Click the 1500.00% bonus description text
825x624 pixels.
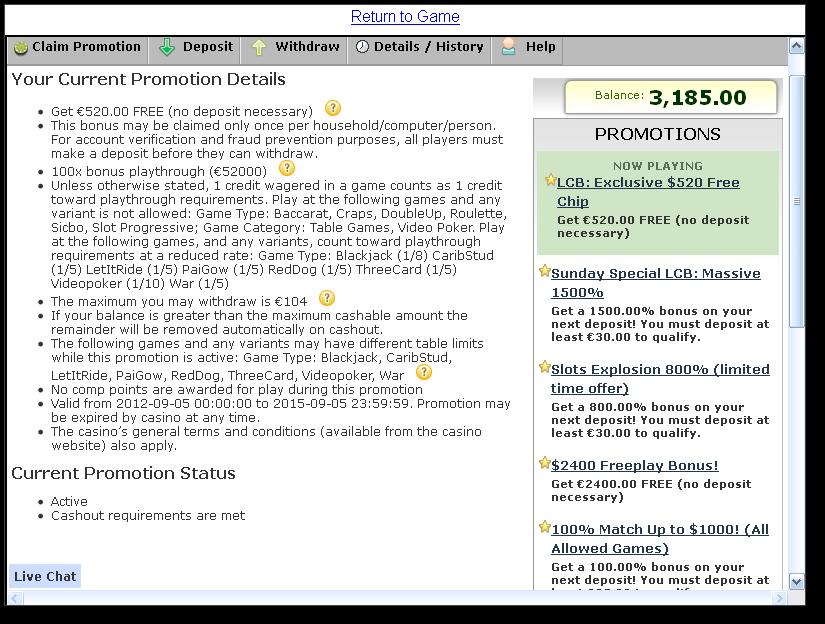660,324
